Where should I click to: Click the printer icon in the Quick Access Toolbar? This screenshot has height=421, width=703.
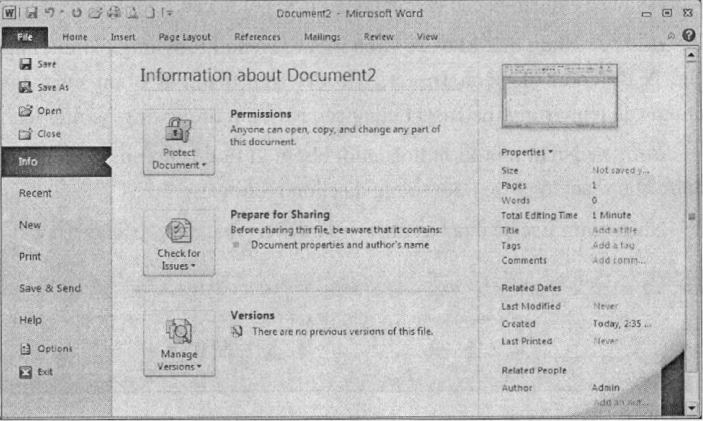114,13
